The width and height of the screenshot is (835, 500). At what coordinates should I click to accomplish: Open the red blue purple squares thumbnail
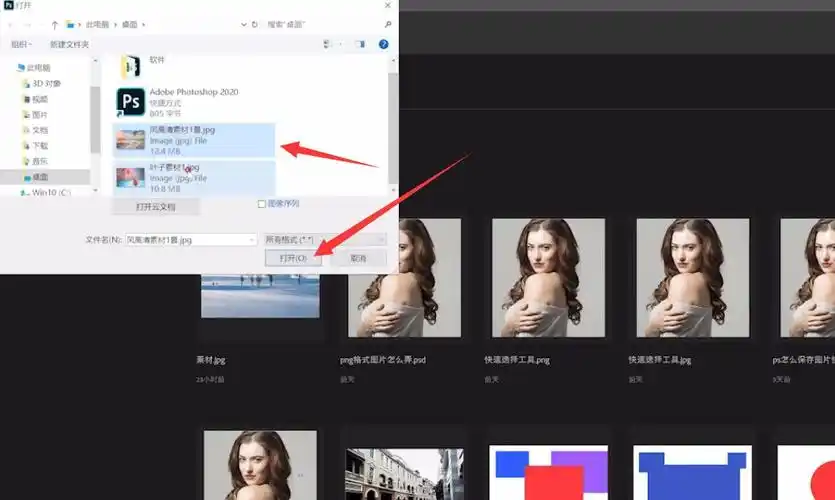coord(549,473)
